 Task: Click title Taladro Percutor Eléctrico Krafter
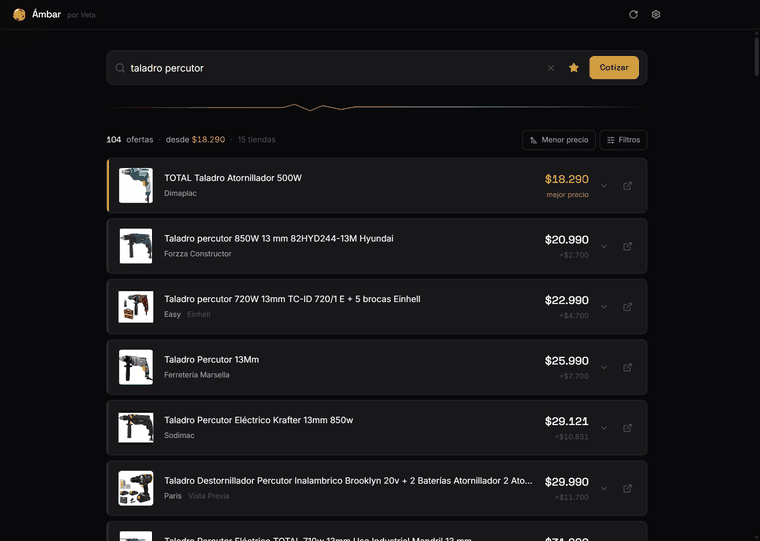pos(258,420)
